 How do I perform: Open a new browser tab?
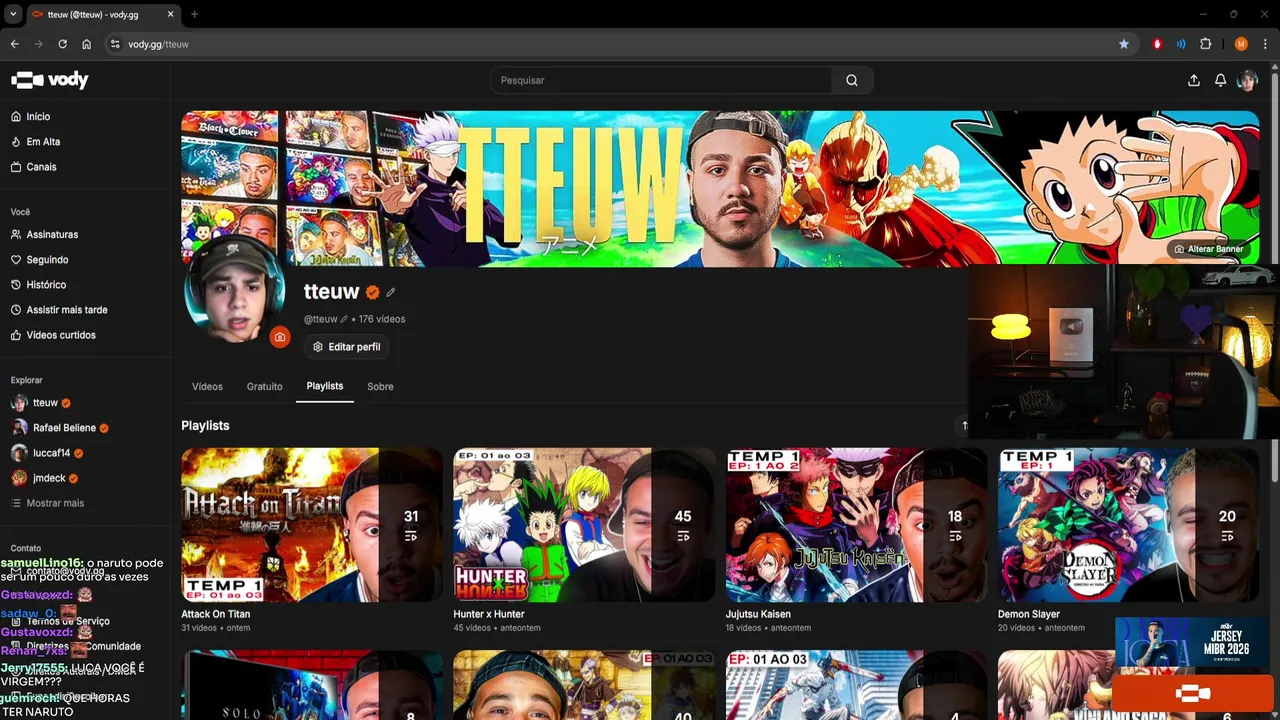[194, 14]
